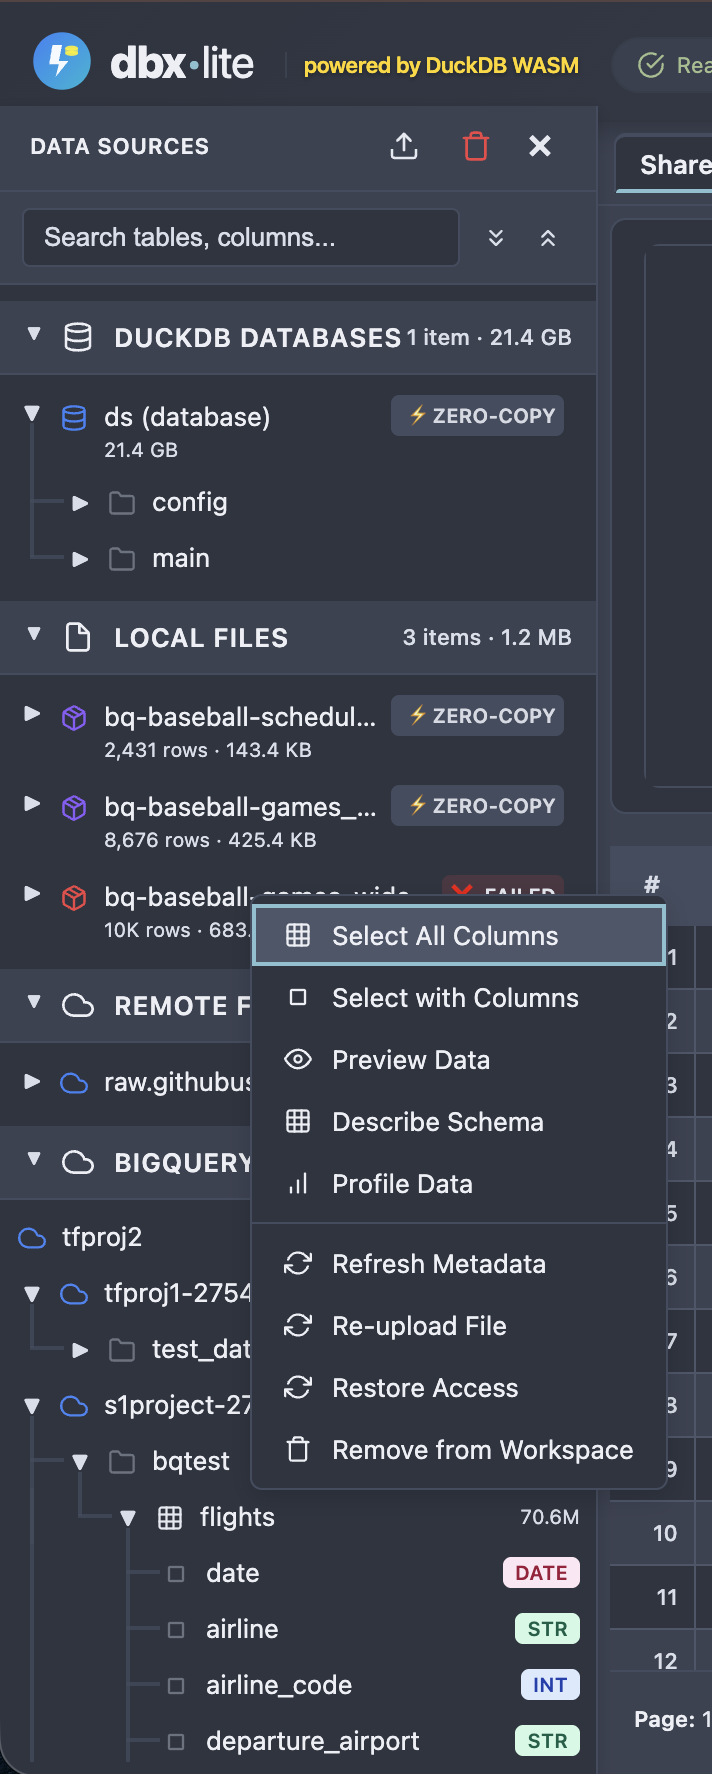712x1774 pixels.
Task: Choose Preview Data in context menu
Action: coord(459,1060)
